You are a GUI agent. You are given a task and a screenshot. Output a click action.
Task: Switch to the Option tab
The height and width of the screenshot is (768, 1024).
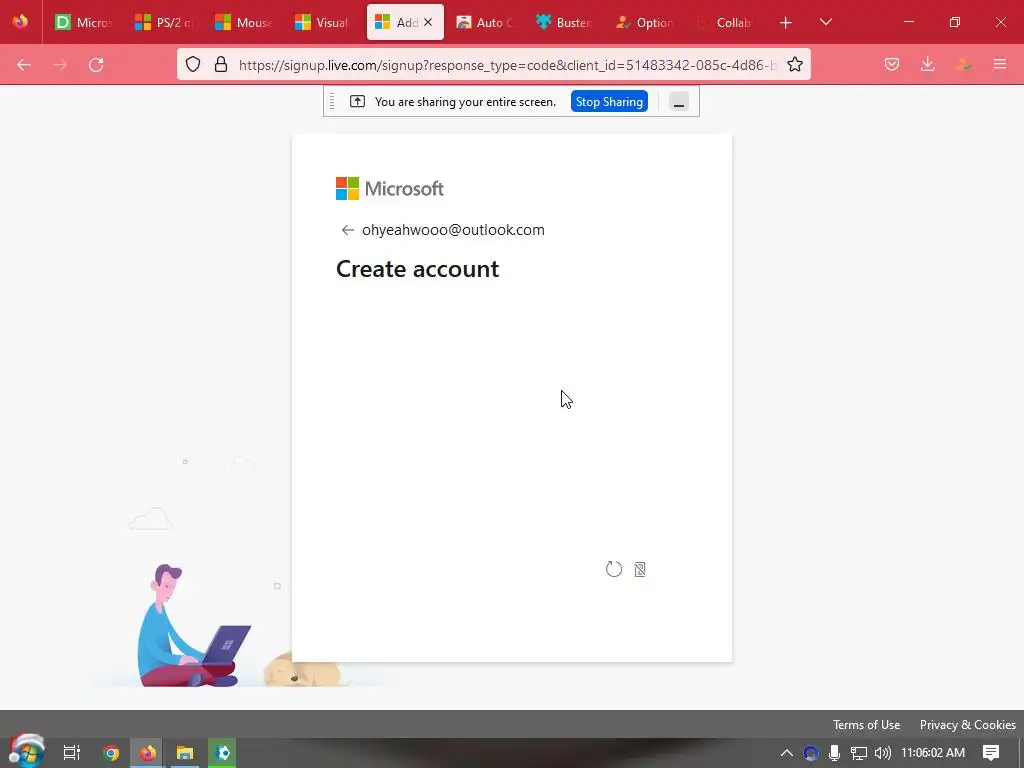[x=645, y=22]
